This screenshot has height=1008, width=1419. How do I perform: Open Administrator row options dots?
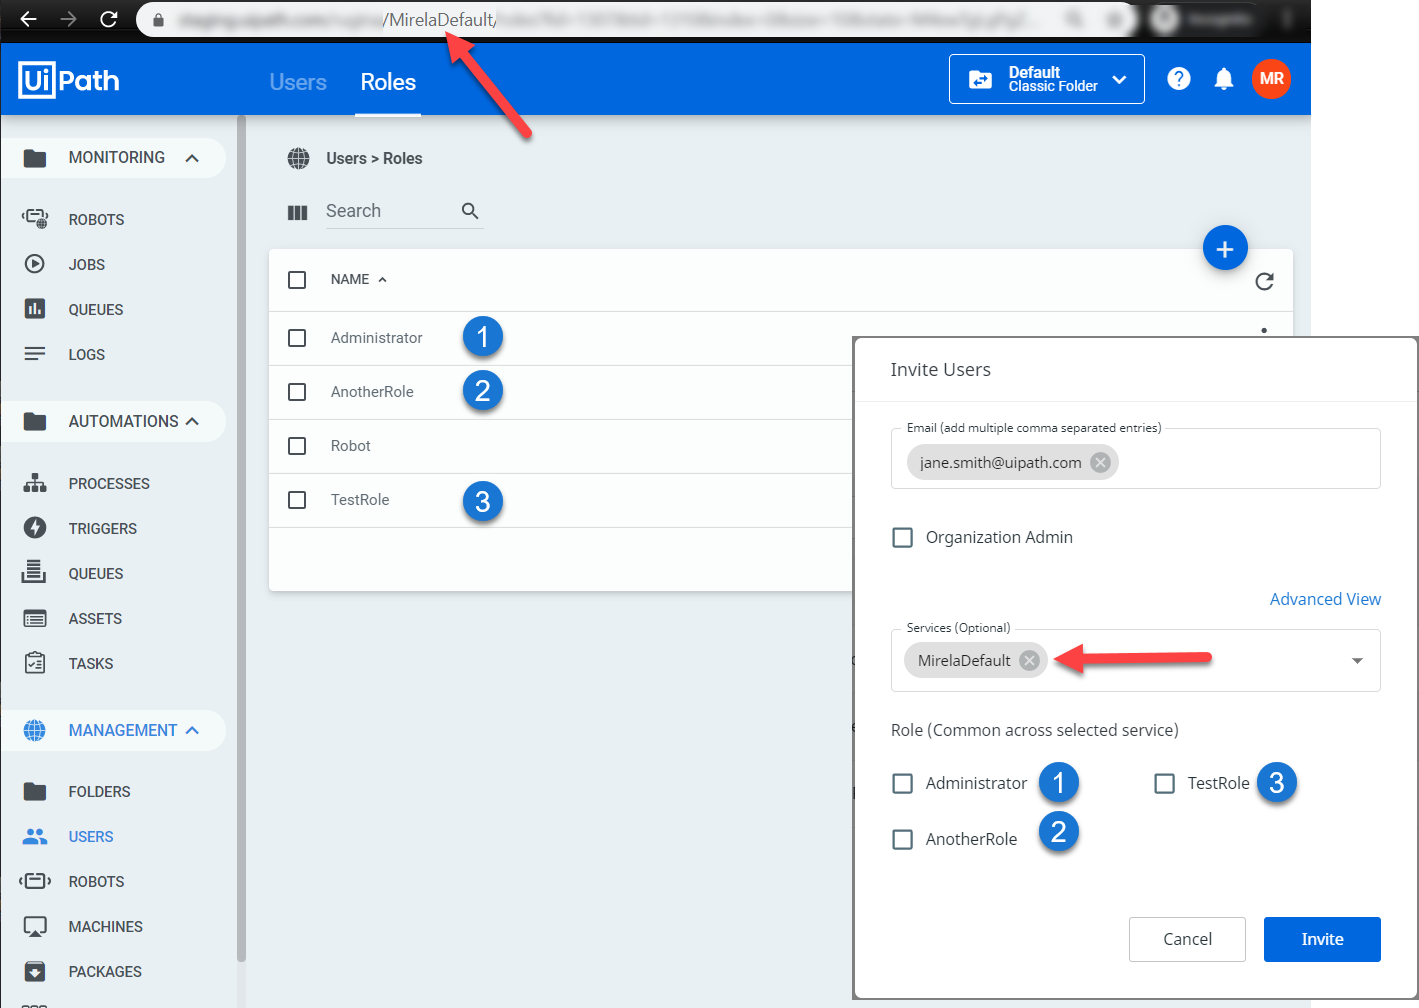tap(1264, 331)
